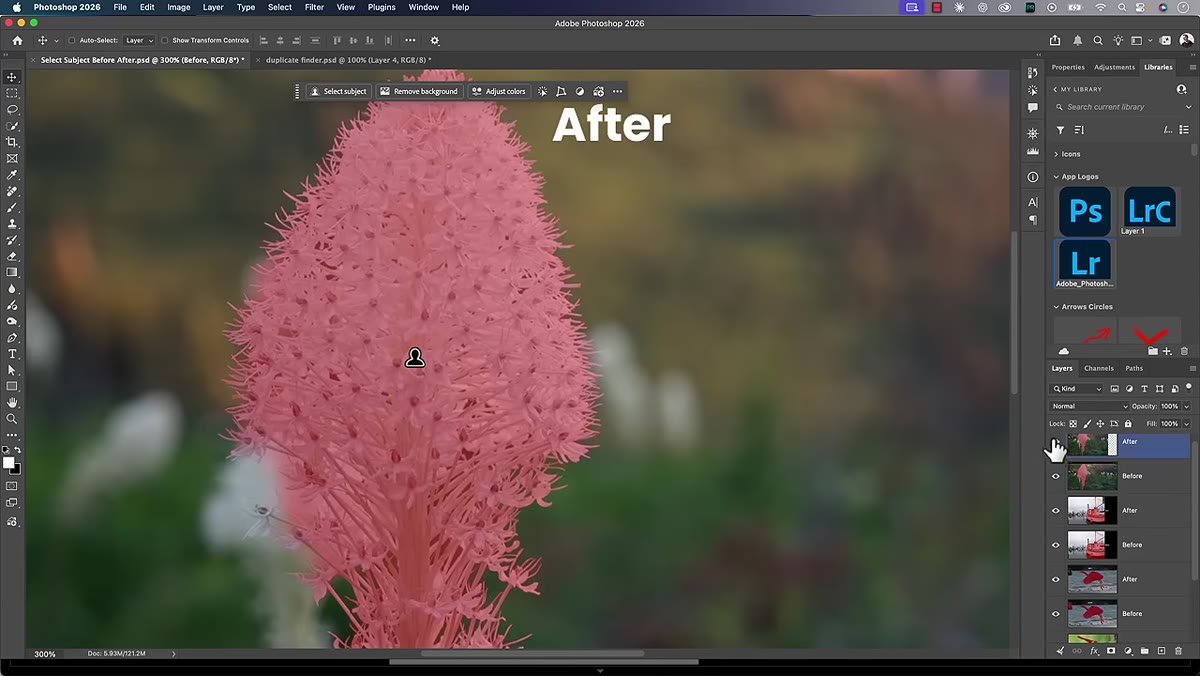
Task: Open the Kind filter dropdown
Action: 1077,389
